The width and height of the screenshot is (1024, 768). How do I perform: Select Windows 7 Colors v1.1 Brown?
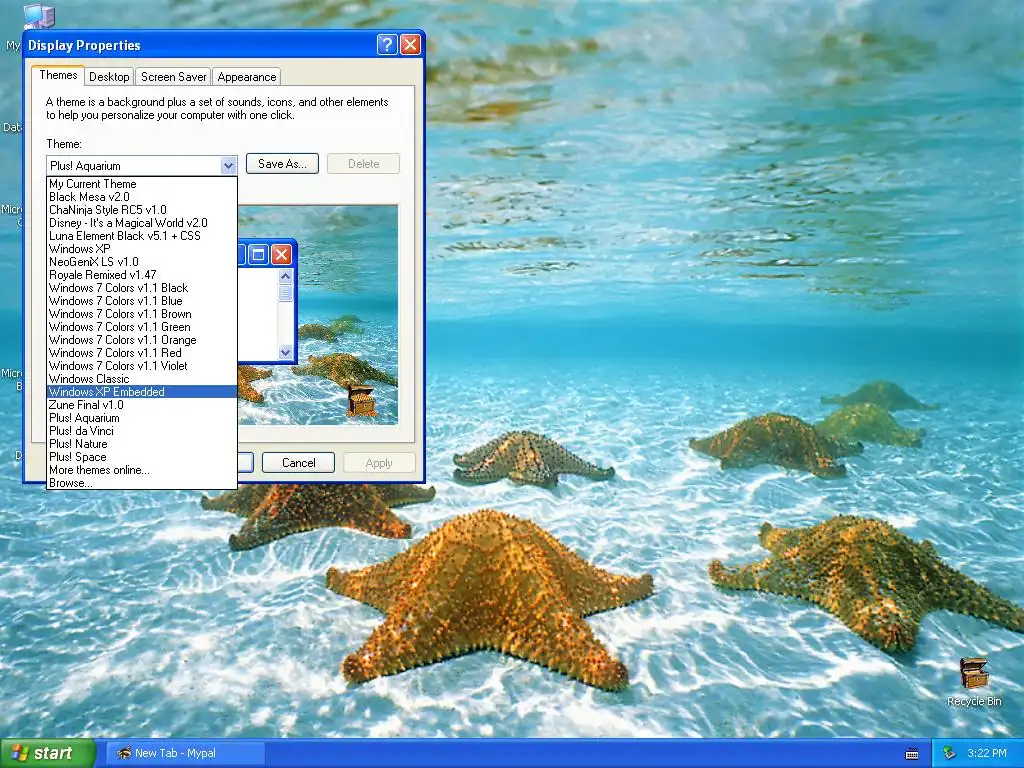(x=142, y=314)
